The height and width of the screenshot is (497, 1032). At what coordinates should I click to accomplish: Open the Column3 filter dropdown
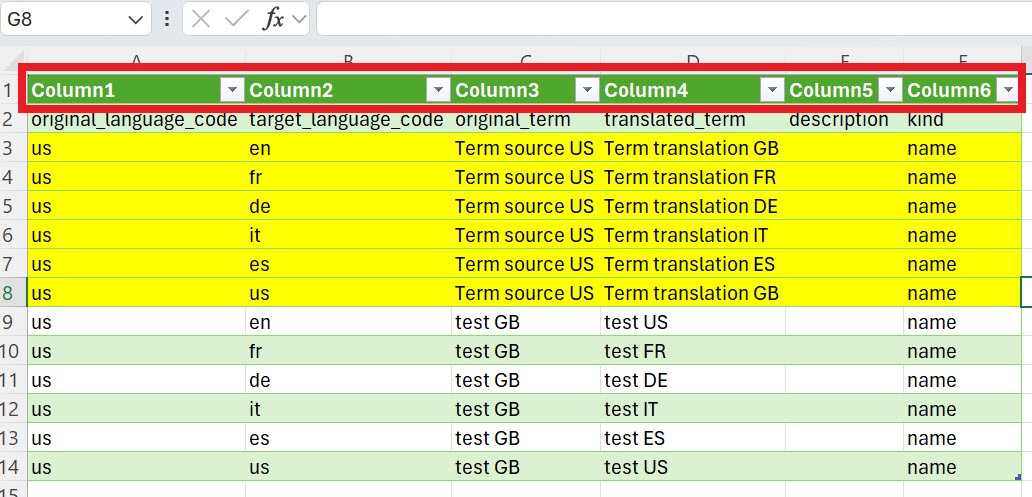tap(587, 91)
